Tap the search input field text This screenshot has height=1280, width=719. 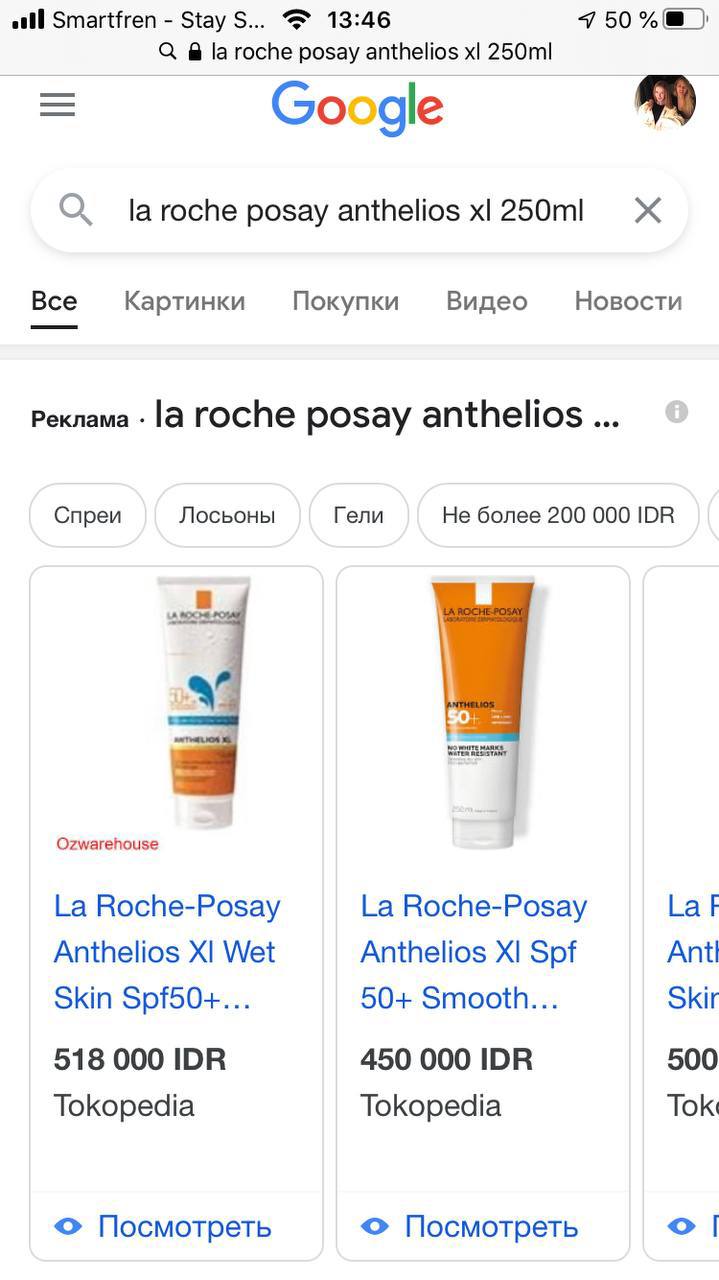coord(356,211)
